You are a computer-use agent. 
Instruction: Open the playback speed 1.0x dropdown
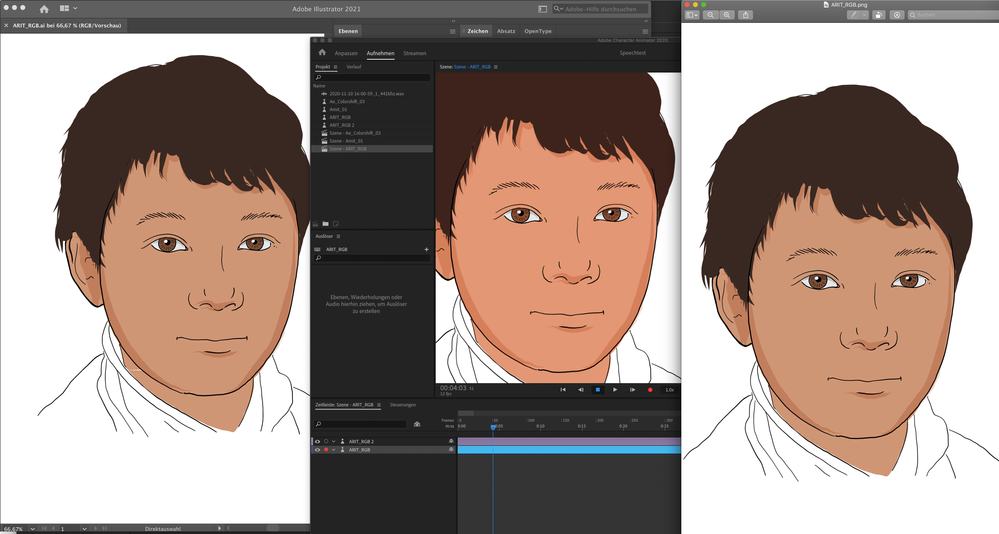(x=669, y=389)
